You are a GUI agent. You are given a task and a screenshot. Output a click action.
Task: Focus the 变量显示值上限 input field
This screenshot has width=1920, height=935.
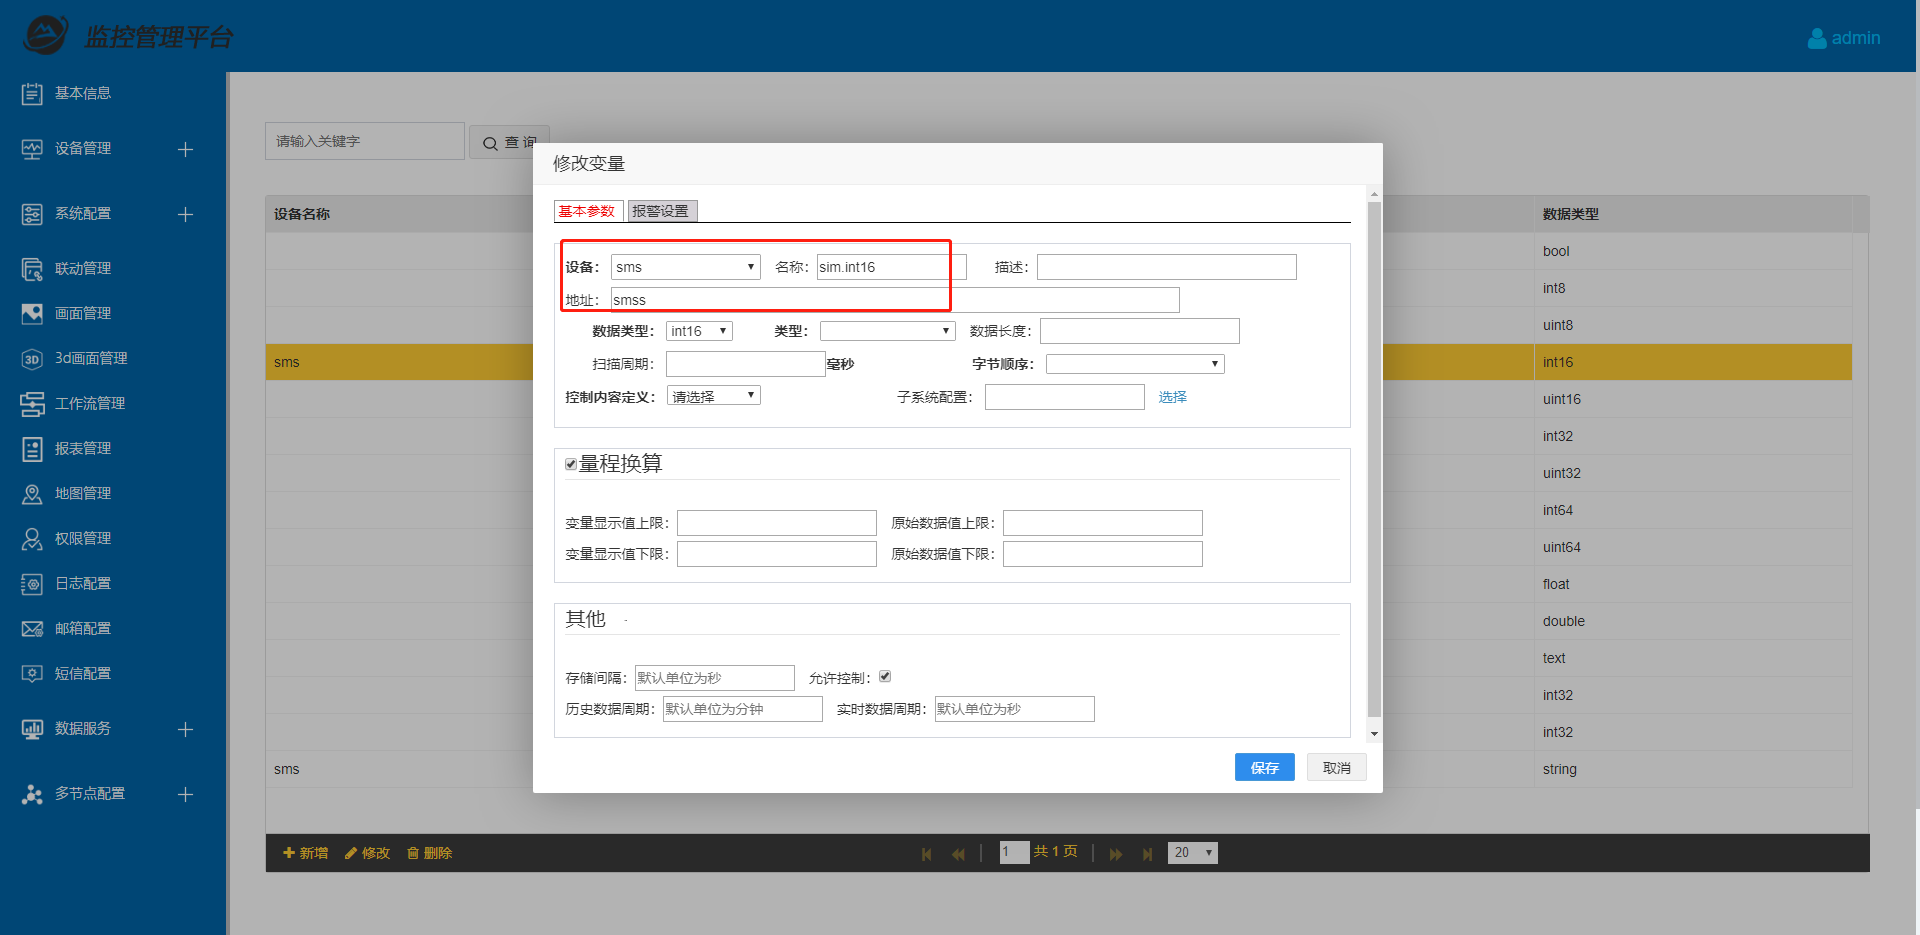pos(777,523)
